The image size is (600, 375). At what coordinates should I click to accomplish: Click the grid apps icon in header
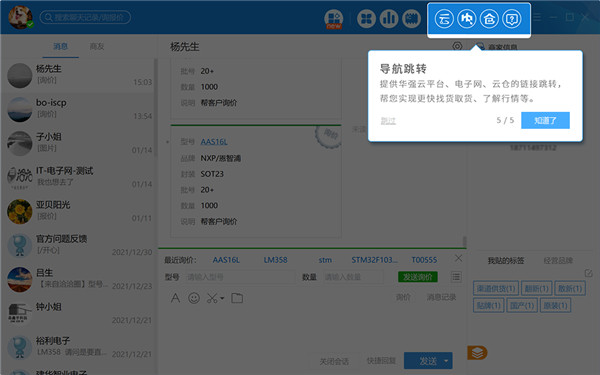(x=366, y=18)
